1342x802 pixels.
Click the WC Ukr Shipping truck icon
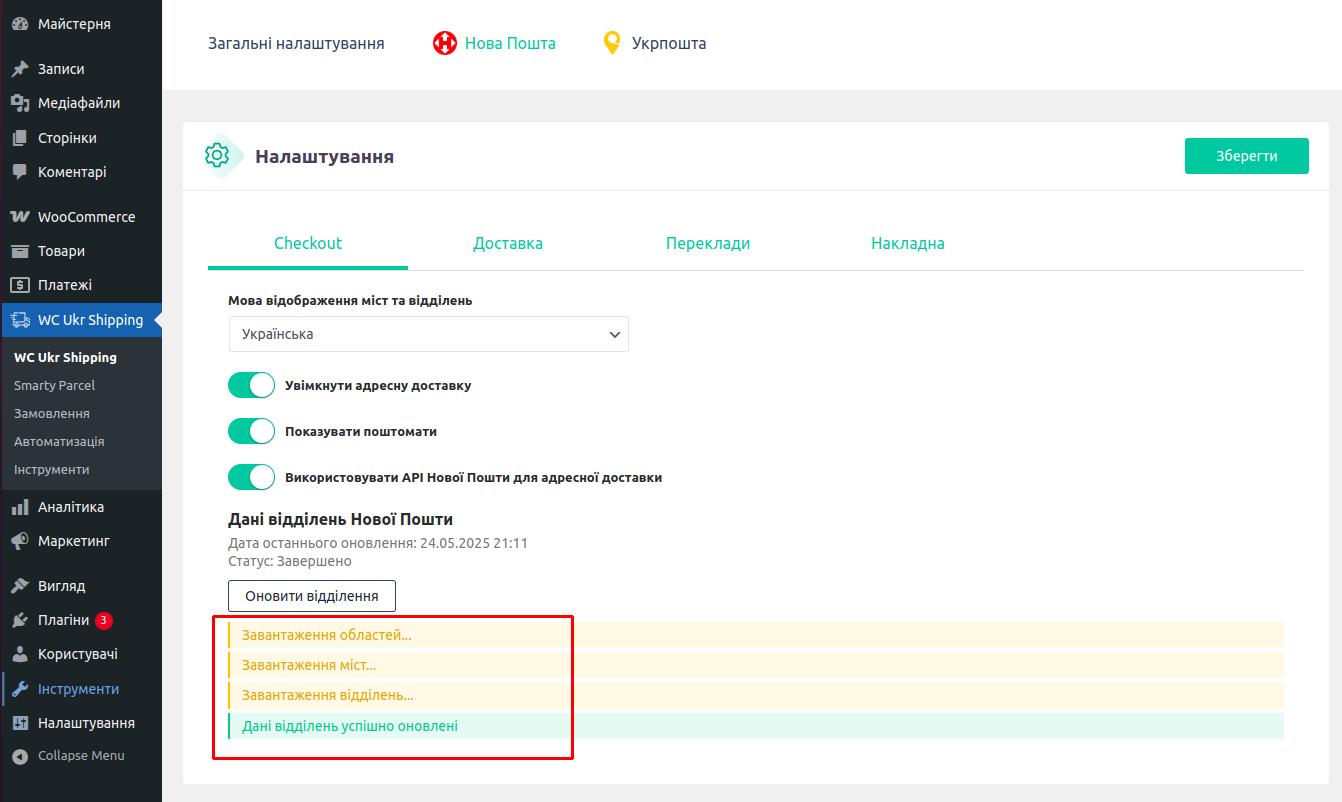[x=20, y=320]
